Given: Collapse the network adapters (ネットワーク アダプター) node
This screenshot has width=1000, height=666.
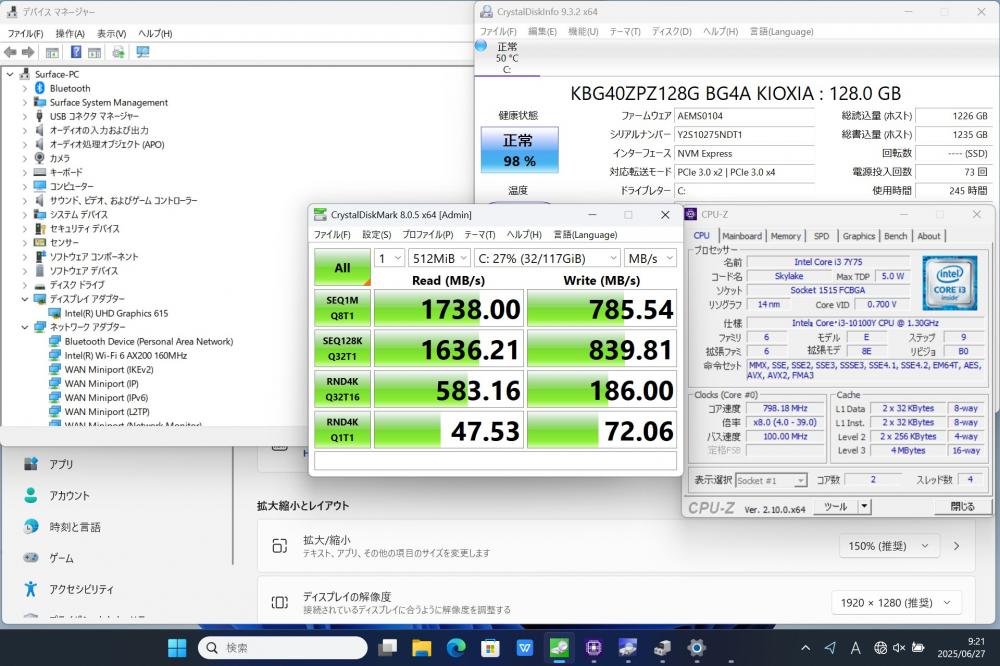Looking at the screenshot, I should click(x=25, y=327).
